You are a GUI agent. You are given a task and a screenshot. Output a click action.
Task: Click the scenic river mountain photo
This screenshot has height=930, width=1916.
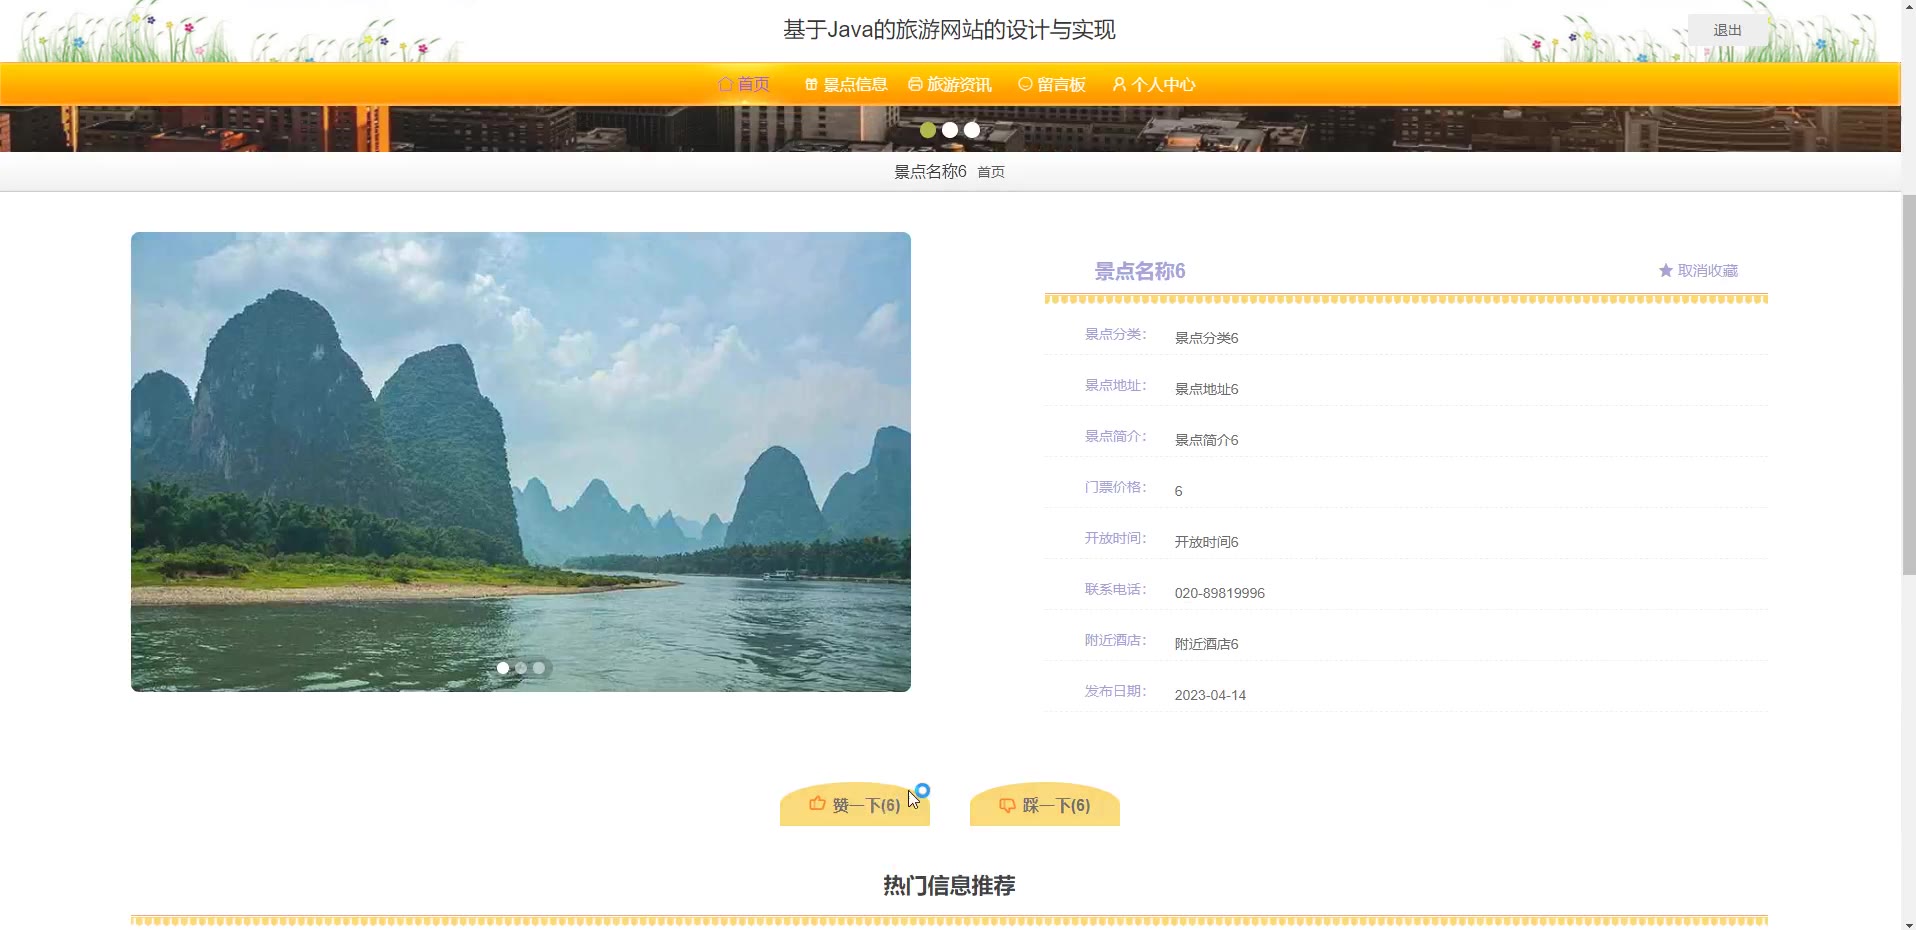pos(521,462)
